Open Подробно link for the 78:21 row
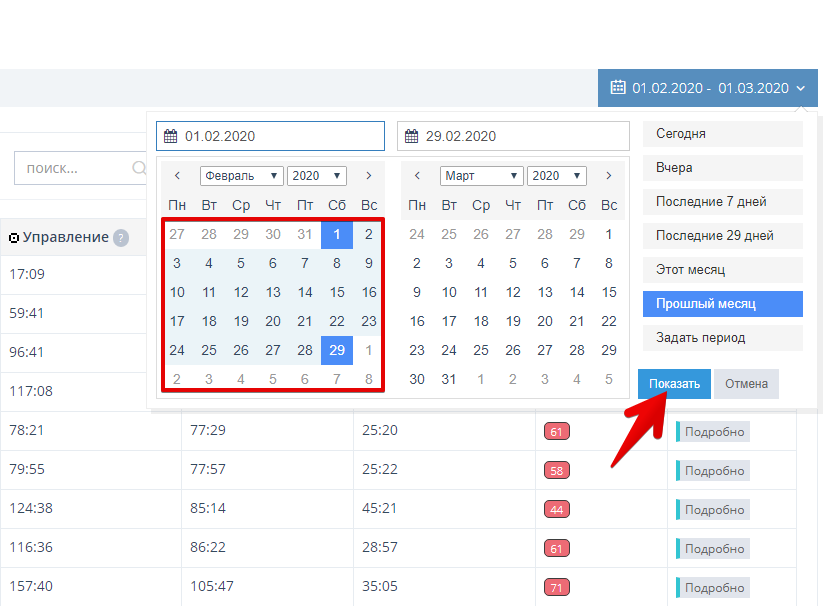The height and width of the screenshot is (606, 838). click(x=714, y=432)
